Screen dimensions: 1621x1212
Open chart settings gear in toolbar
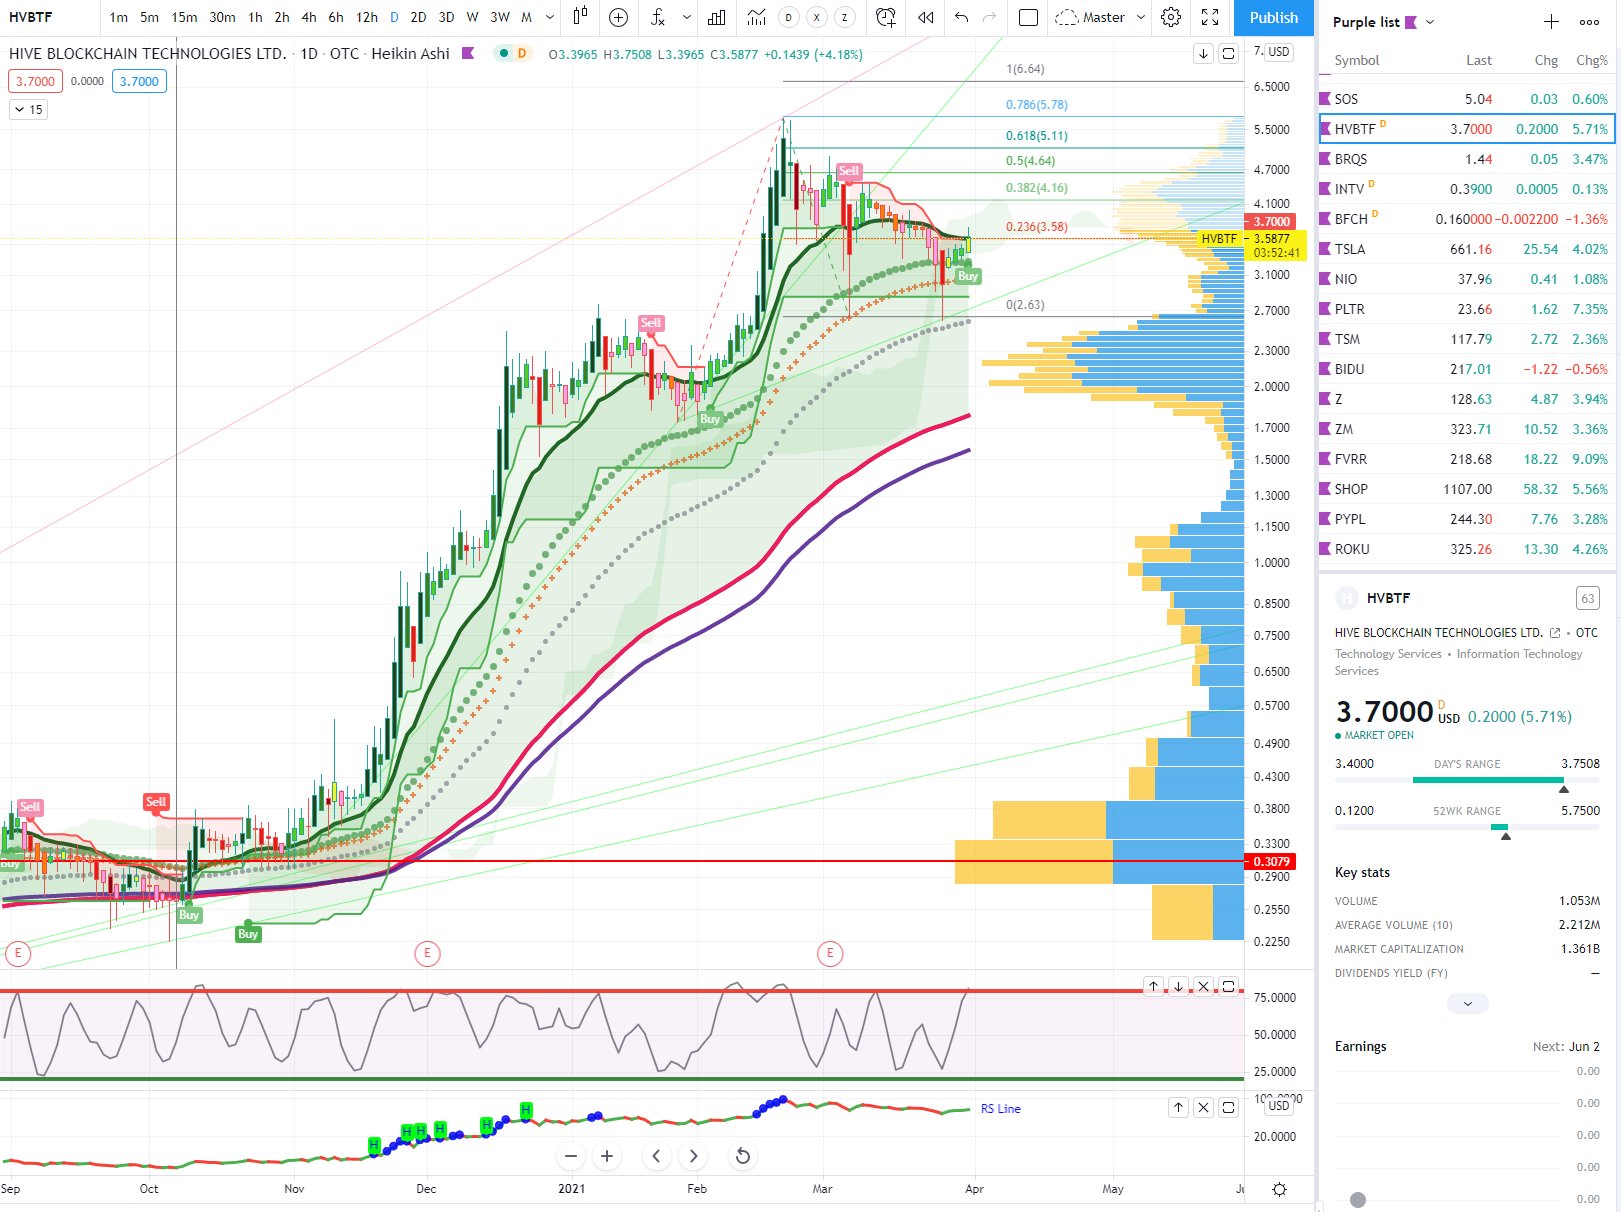1171,17
